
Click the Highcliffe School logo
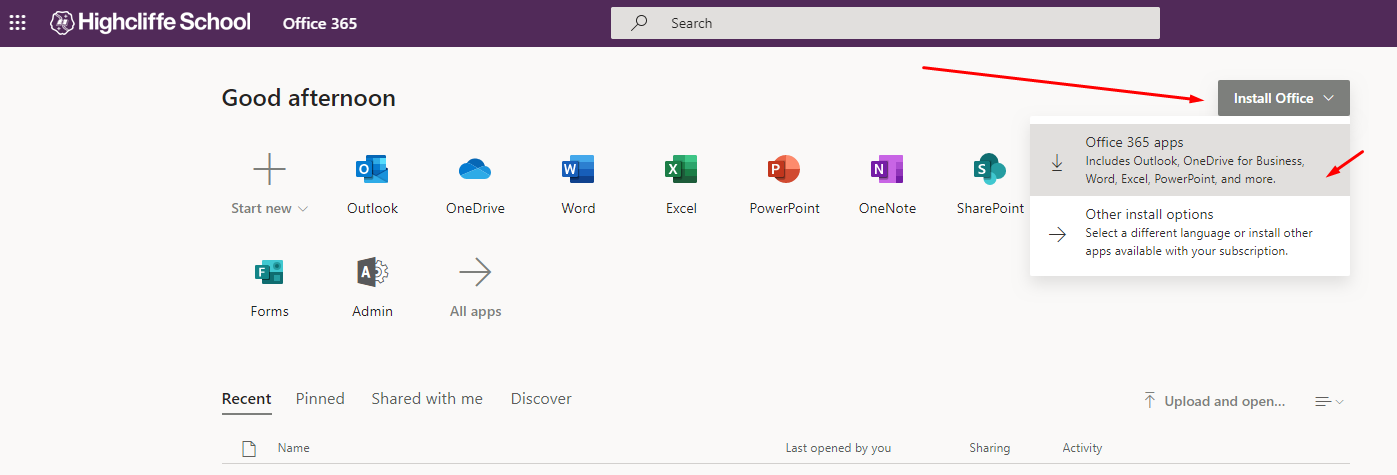(x=151, y=22)
